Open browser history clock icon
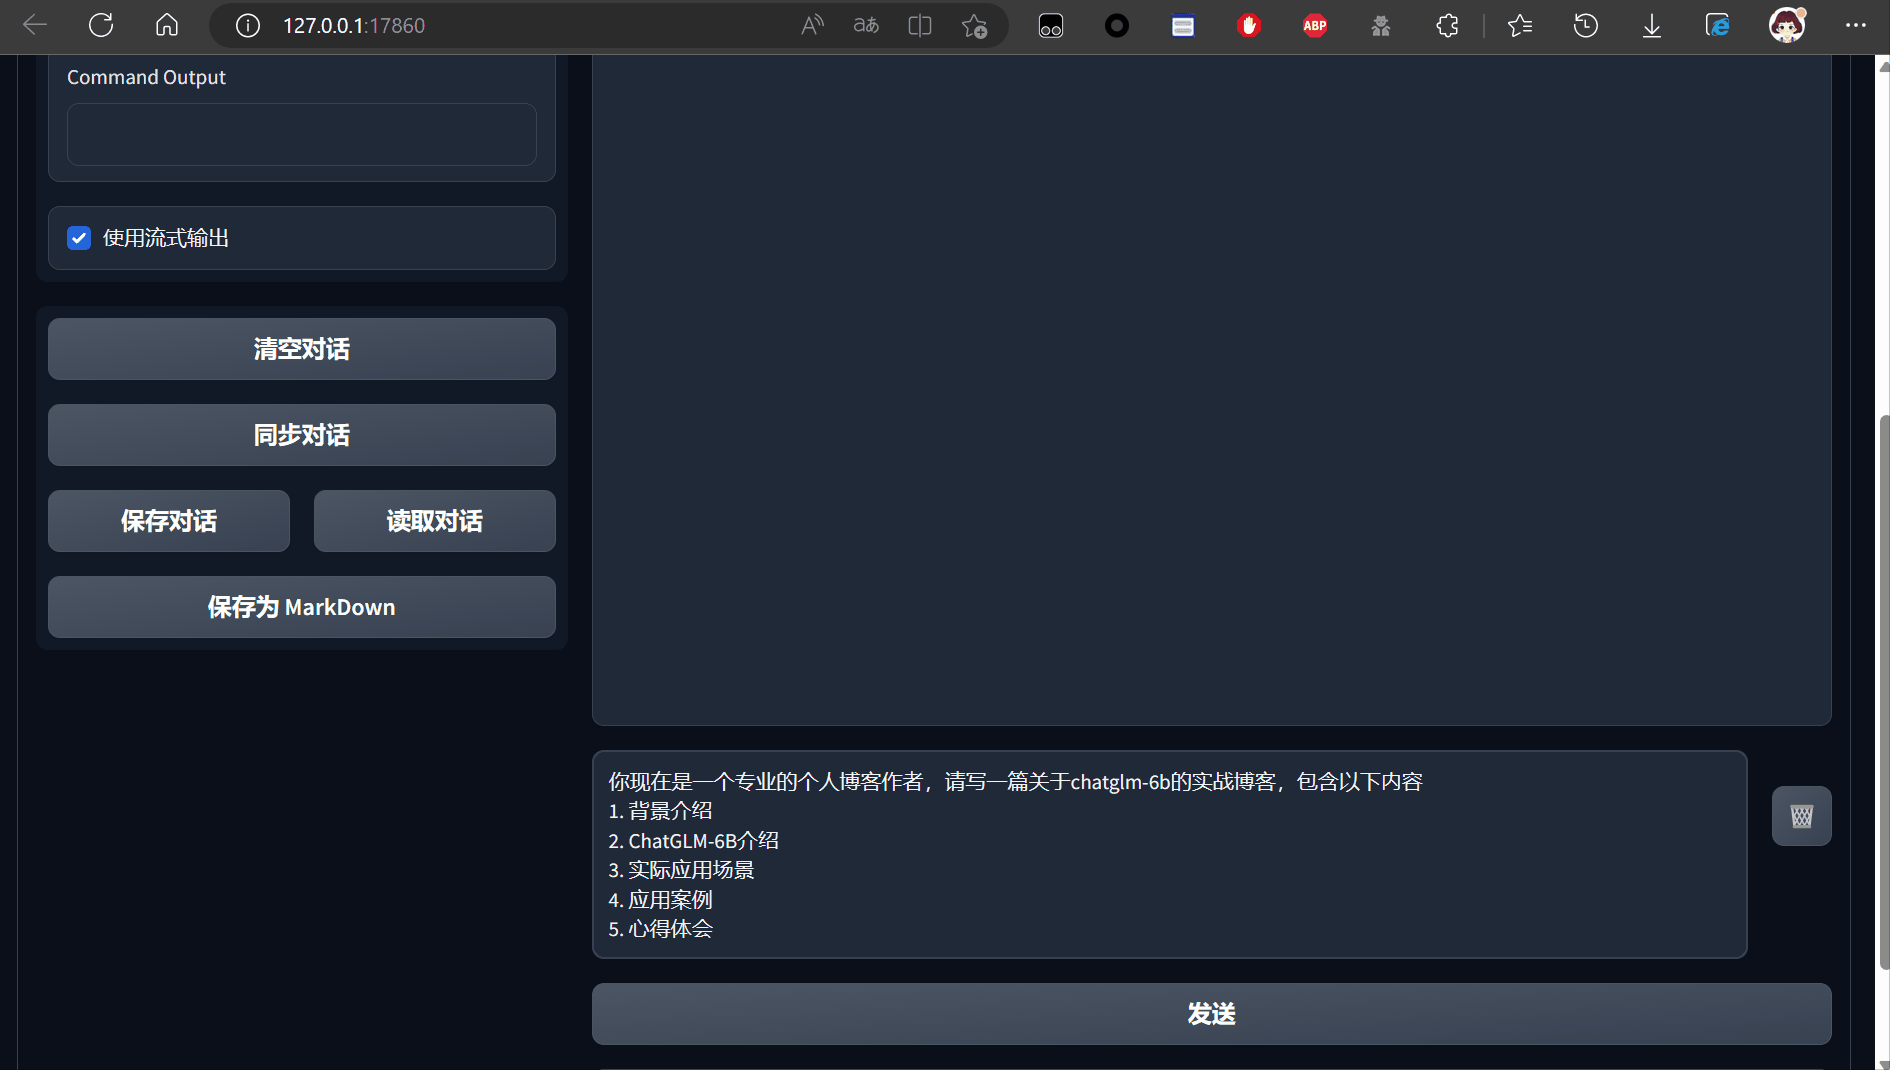The image size is (1890, 1070). tap(1586, 25)
